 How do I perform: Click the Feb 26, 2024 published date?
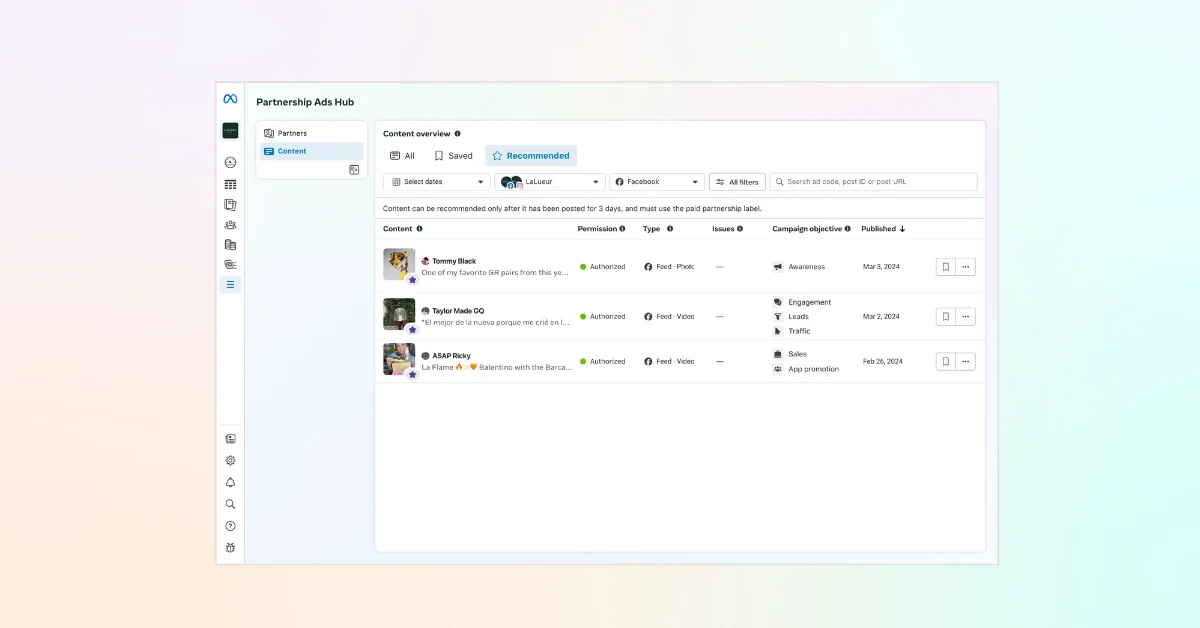[x=882, y=362]
